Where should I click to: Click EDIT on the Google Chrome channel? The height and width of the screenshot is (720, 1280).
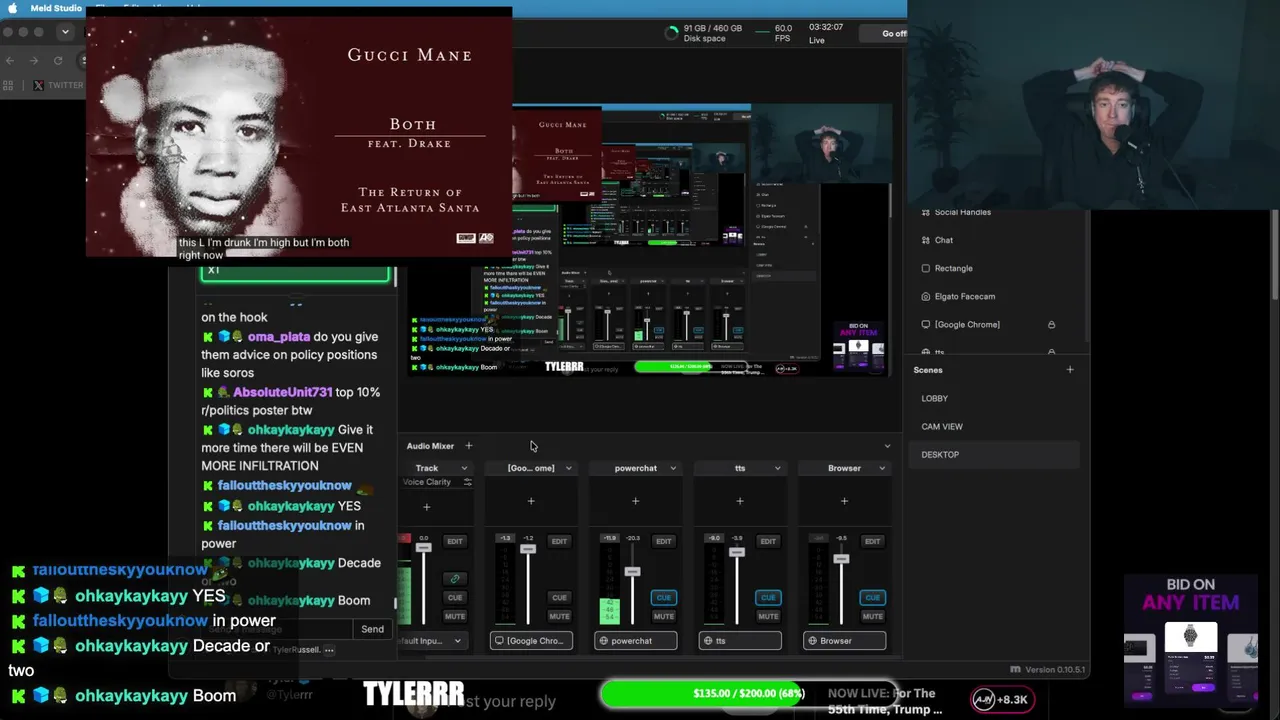[x=559, y=541]
